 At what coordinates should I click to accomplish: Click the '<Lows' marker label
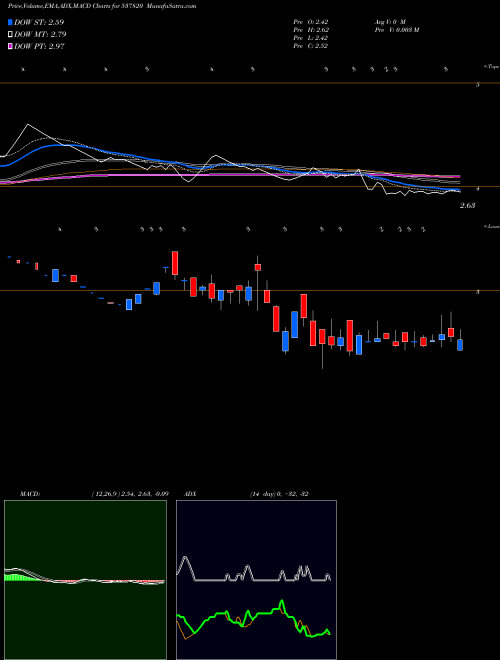point(491,226)
